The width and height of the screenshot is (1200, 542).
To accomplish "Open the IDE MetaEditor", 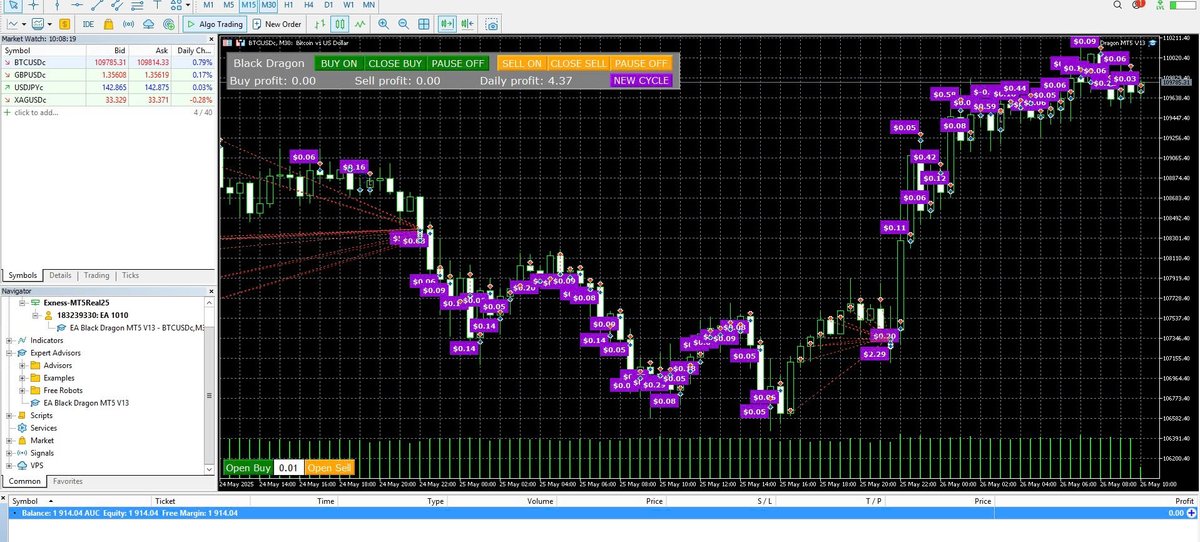I will (89, 23).
